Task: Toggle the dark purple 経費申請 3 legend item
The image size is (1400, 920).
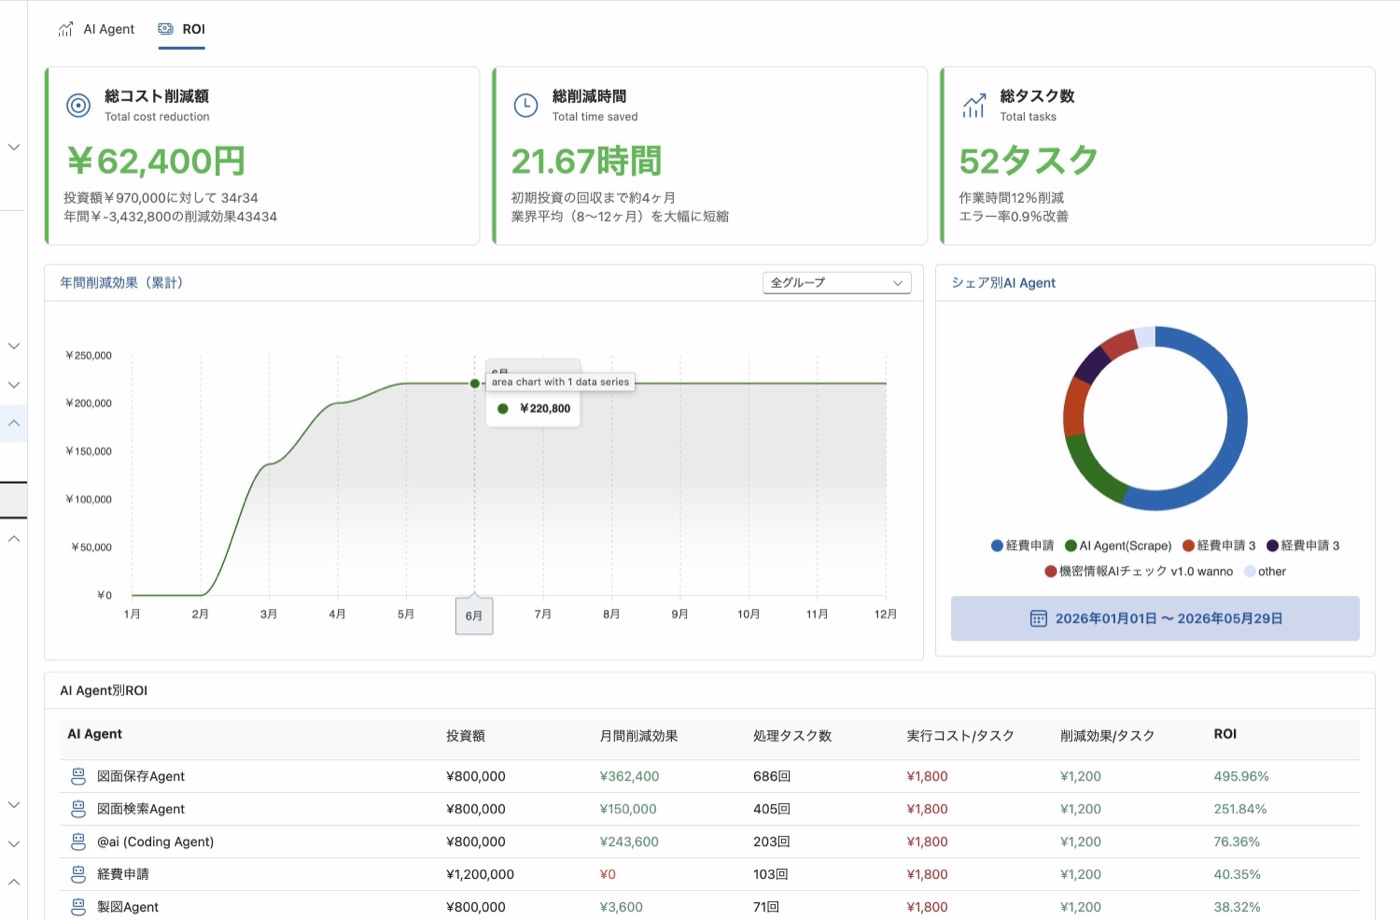Action: (x=1303, y=546)
